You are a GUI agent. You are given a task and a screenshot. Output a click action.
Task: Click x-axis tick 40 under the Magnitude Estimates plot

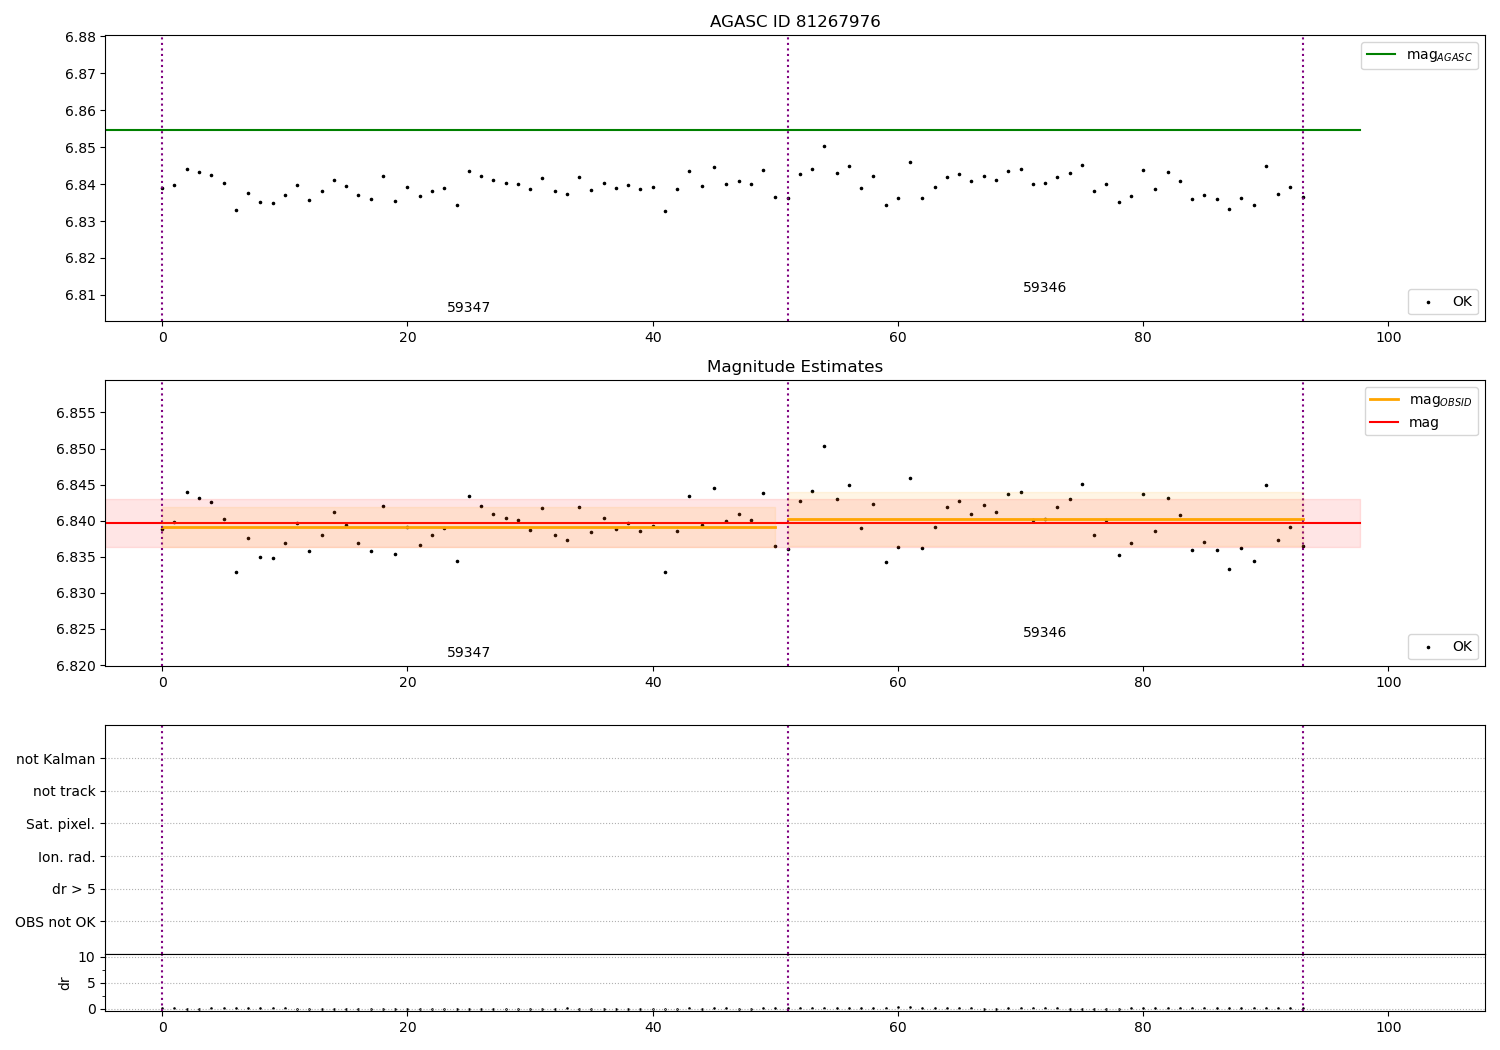coord(653,683)
